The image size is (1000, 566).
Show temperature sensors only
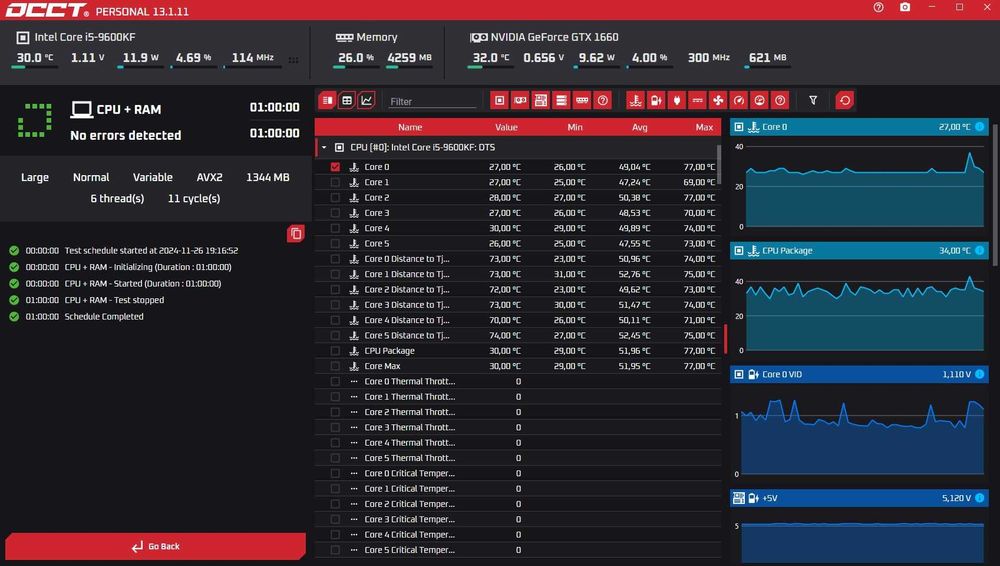click(635, 100)
